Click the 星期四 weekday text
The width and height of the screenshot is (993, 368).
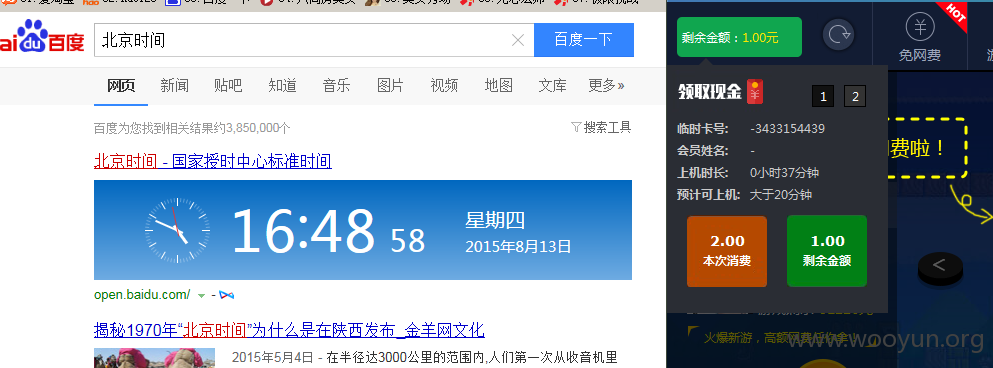[x=495, y=220]
